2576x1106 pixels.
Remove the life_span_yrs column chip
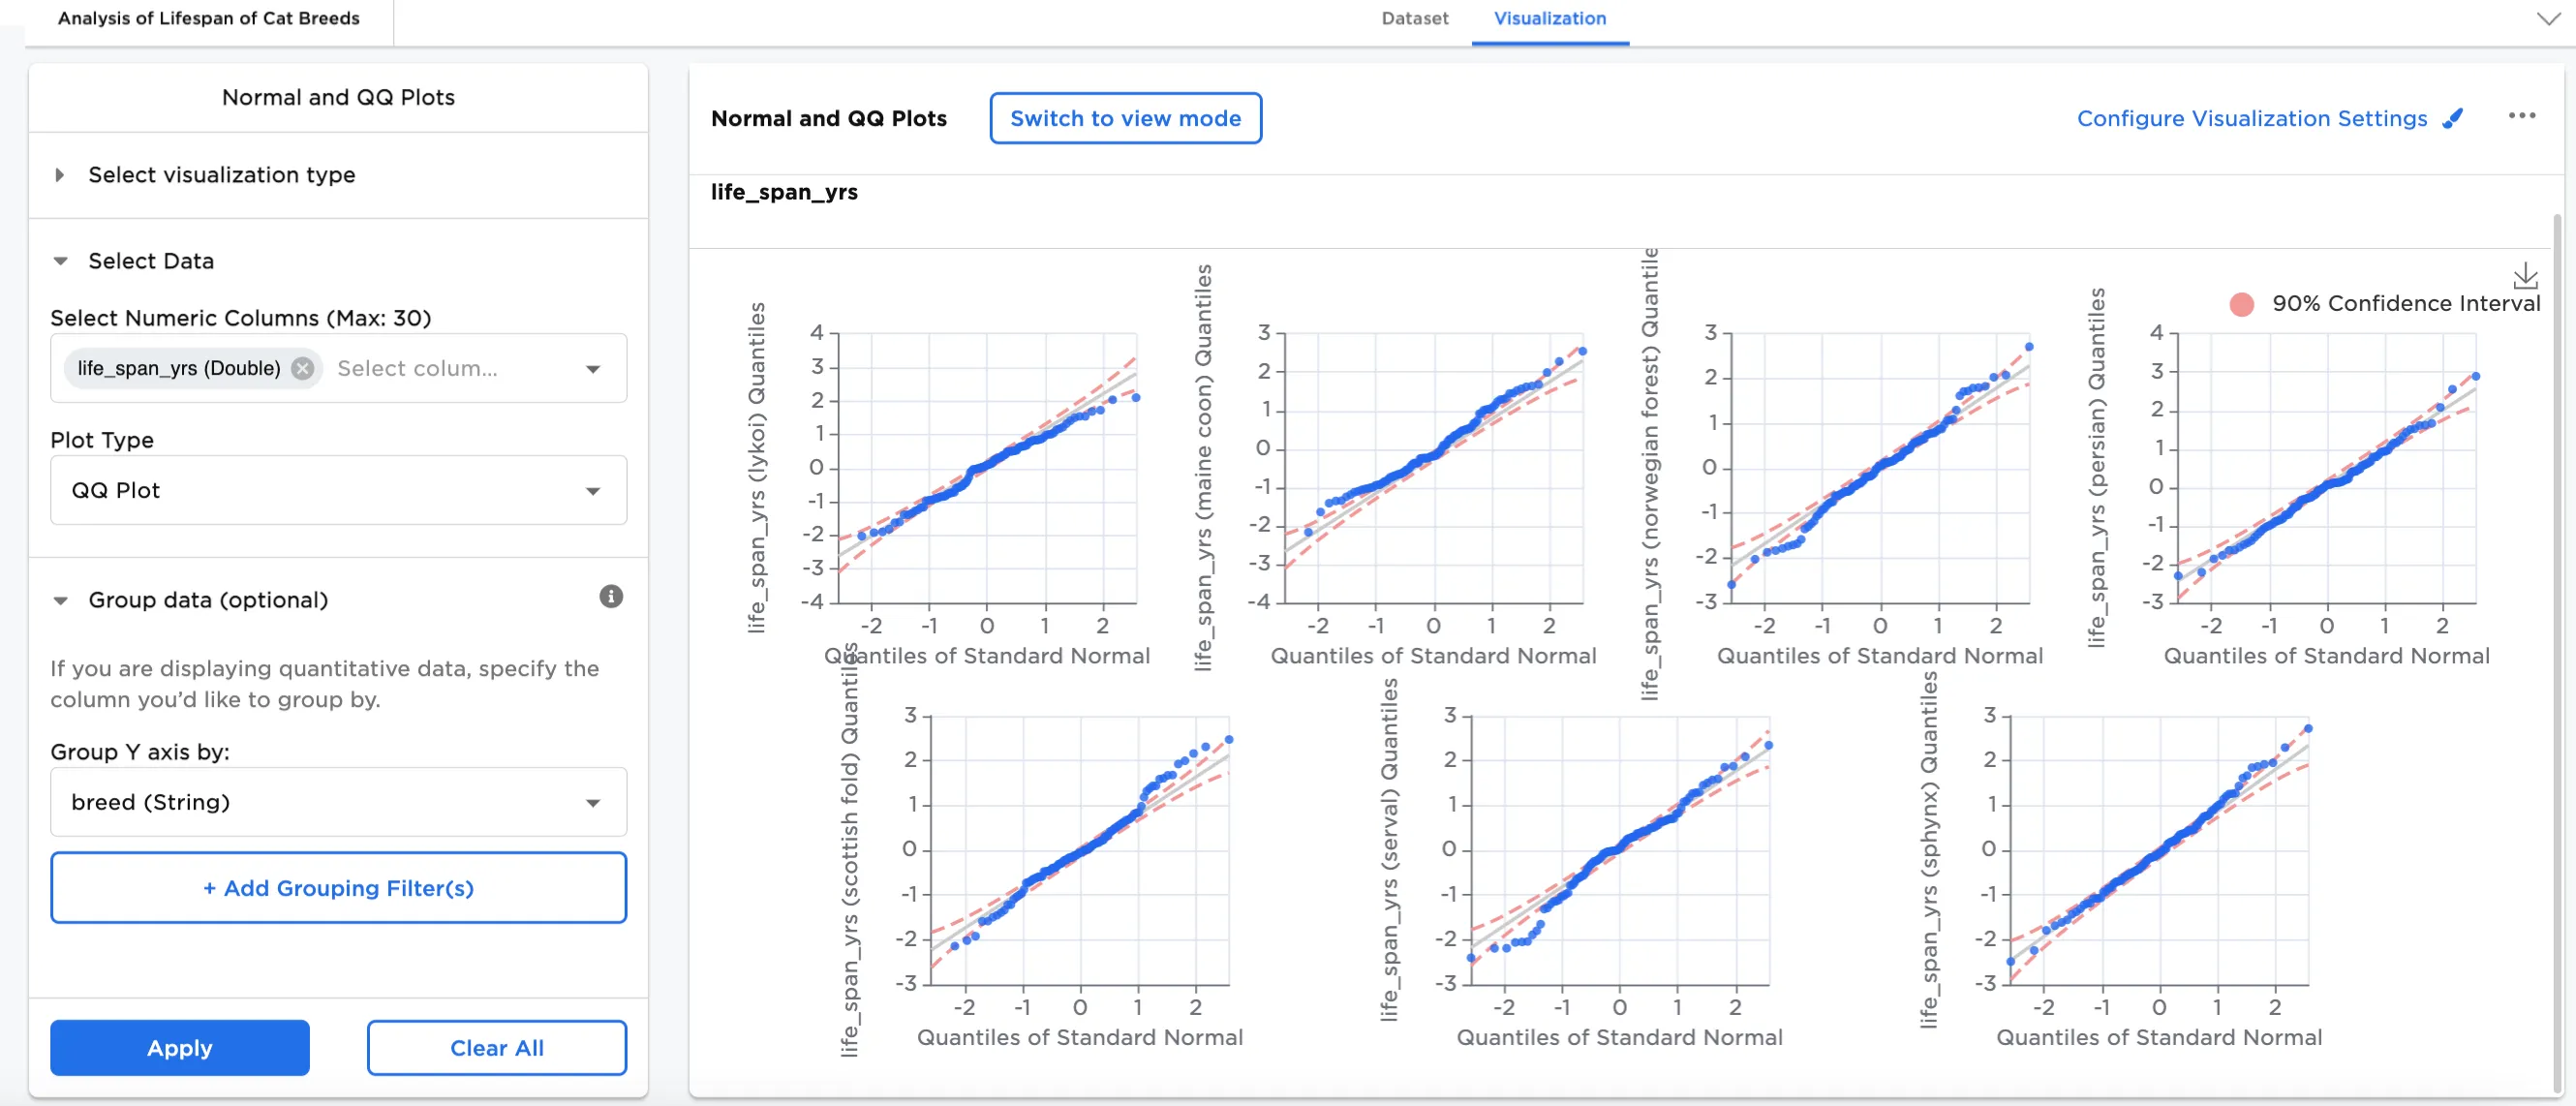point(302,369)
